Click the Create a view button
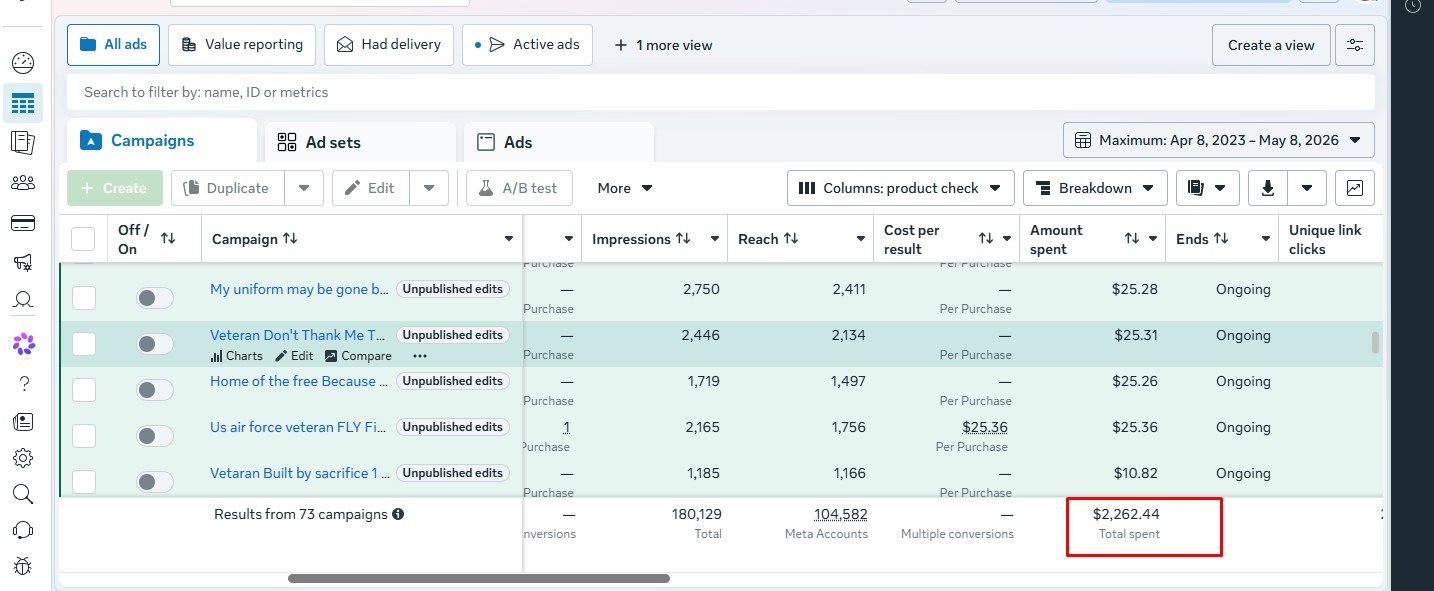This screenshot has width=1434, height=591. pyautogui.click(x=1271, y=45)
